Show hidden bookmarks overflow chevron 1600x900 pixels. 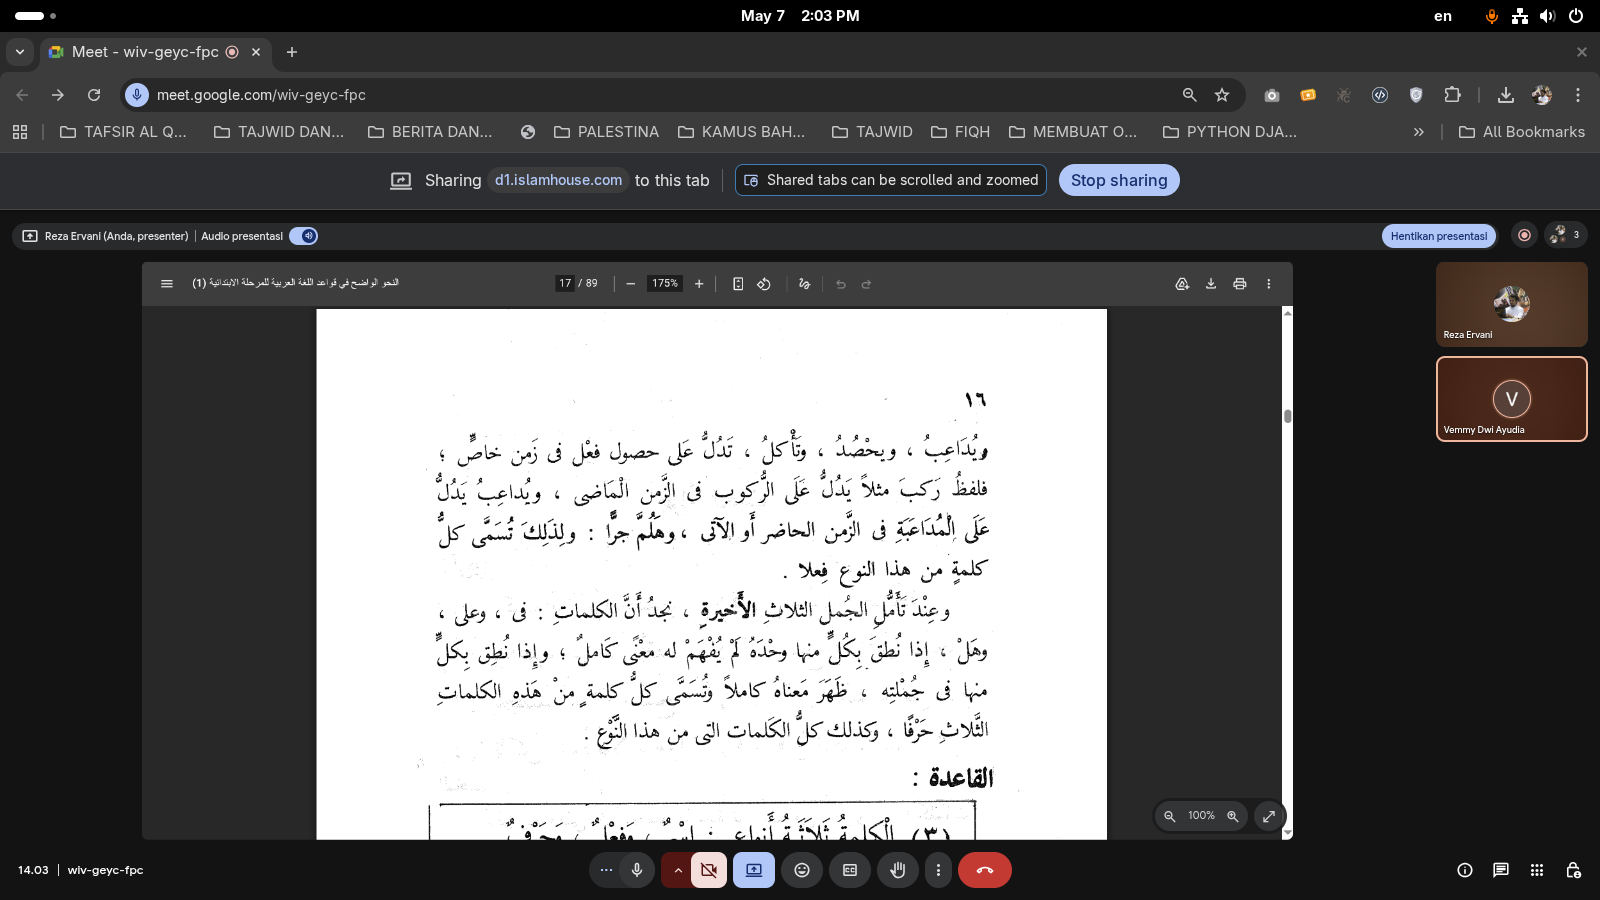tap(1418, 132)
